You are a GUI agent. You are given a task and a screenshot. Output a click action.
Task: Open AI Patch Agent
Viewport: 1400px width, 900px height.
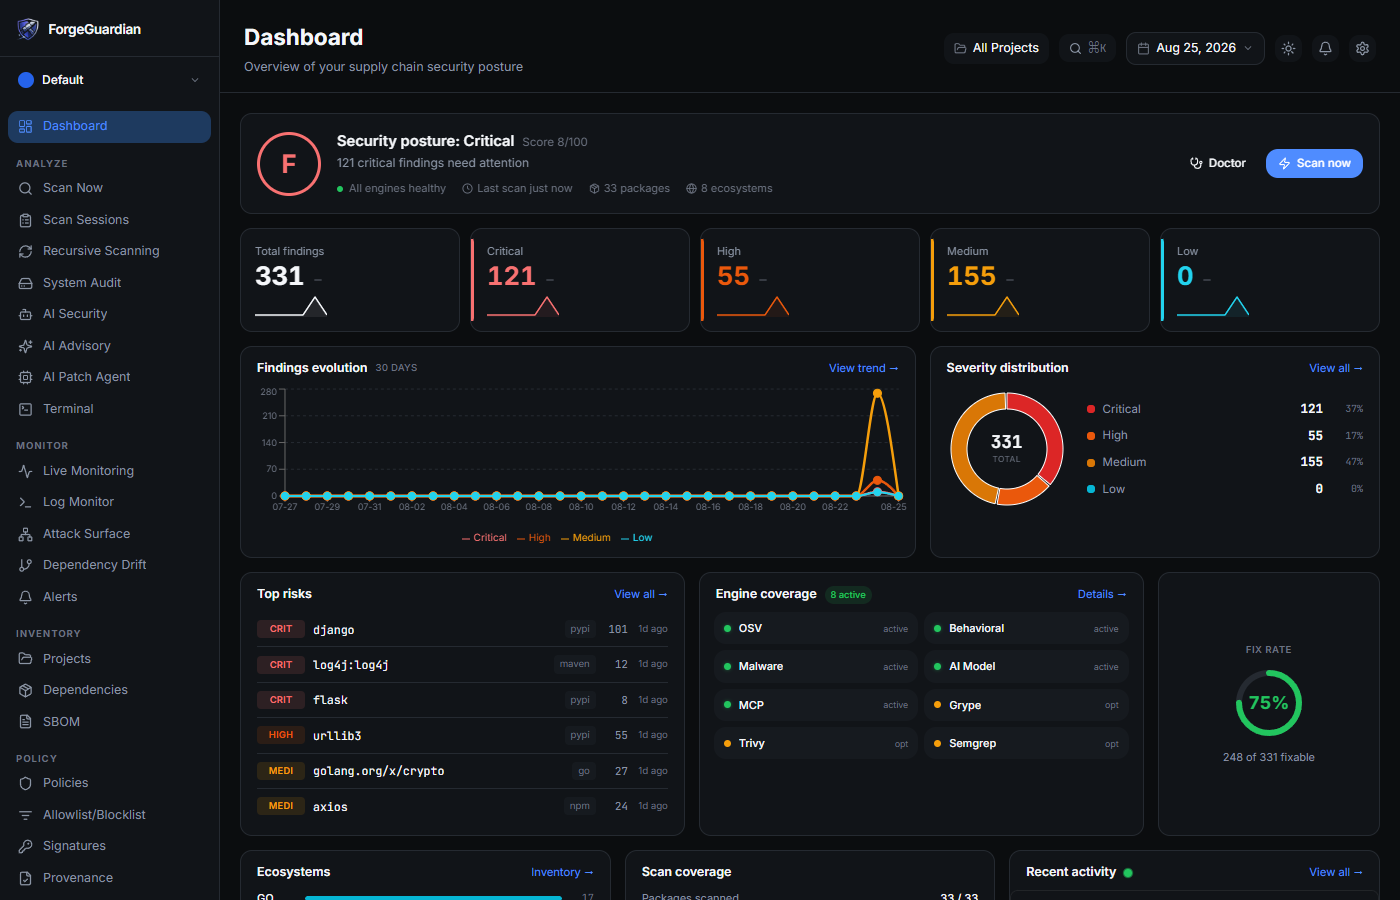(109, 377)
